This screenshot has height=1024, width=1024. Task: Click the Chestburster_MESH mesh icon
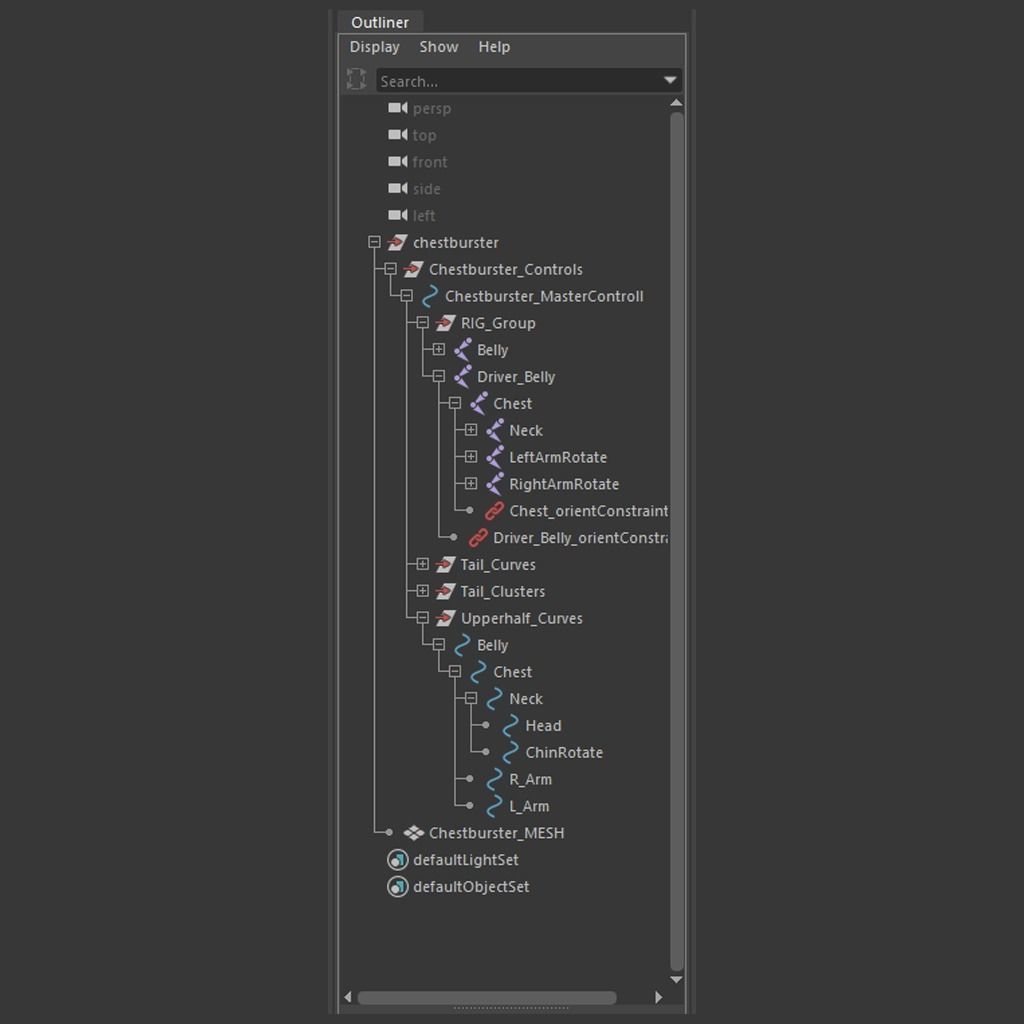pos(413,833)
